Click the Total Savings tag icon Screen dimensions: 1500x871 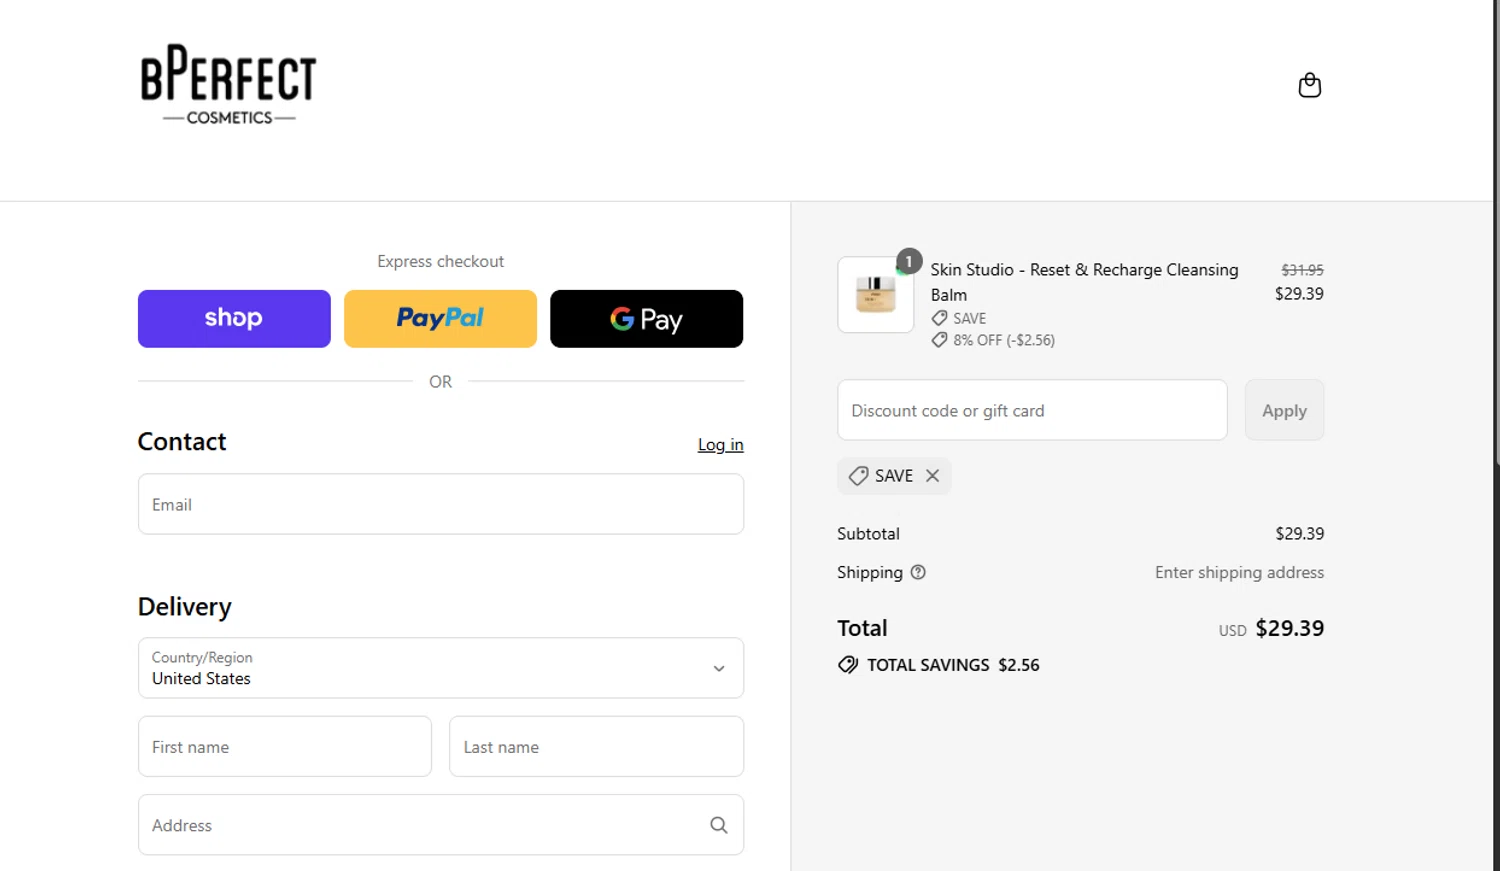848,665
